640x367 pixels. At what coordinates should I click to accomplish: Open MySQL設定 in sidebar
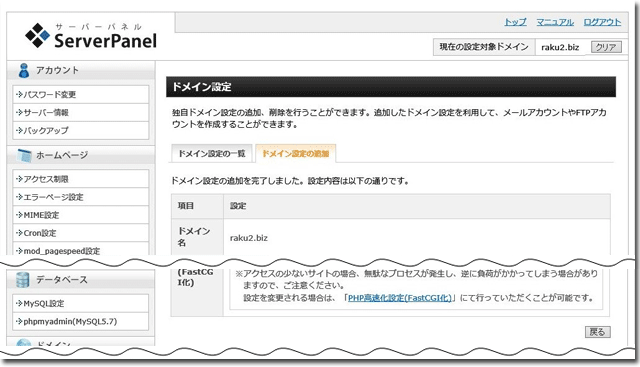point(80,303)
